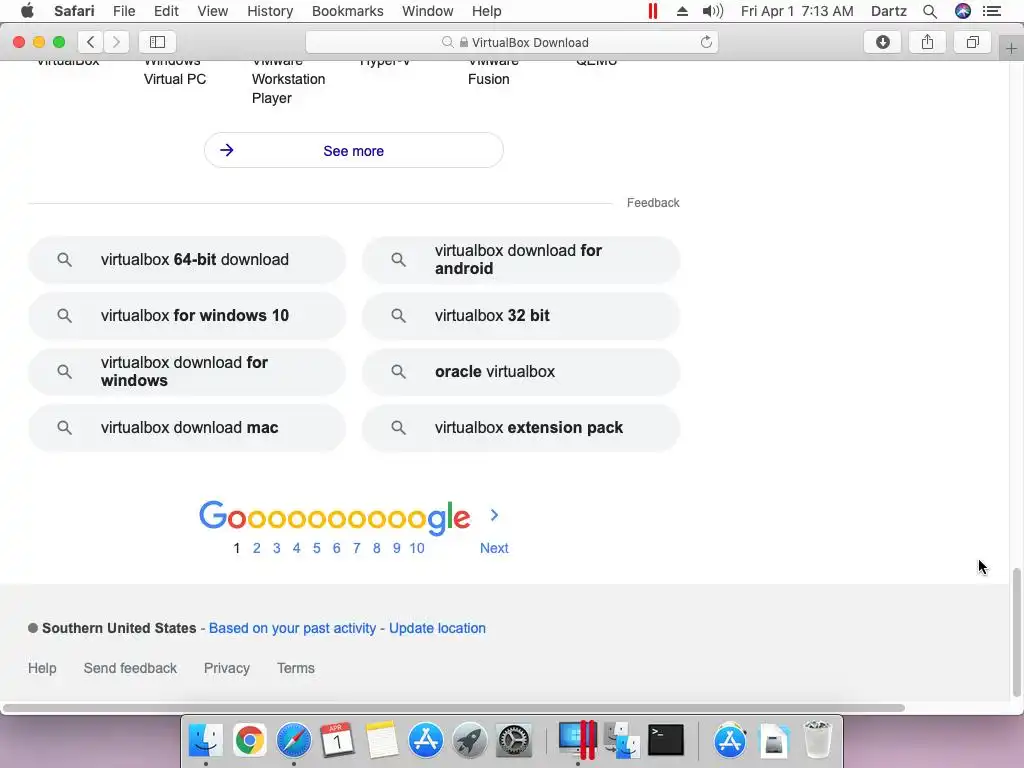Toggle the Safari sidebar button
Image resolution: width=1024 pixels, height=768 pixels.
[157, 42]
